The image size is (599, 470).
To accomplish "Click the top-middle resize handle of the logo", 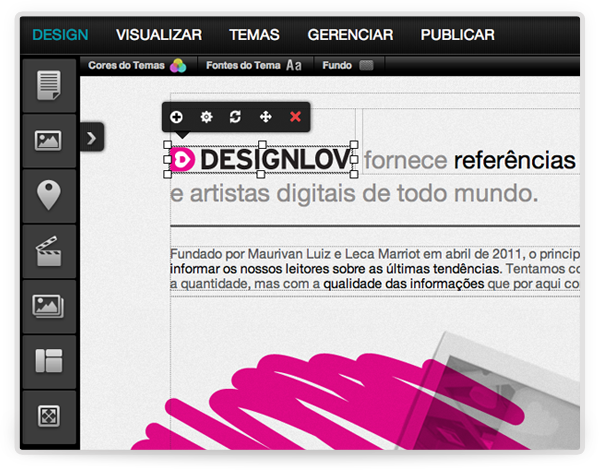I will point(262,144).
